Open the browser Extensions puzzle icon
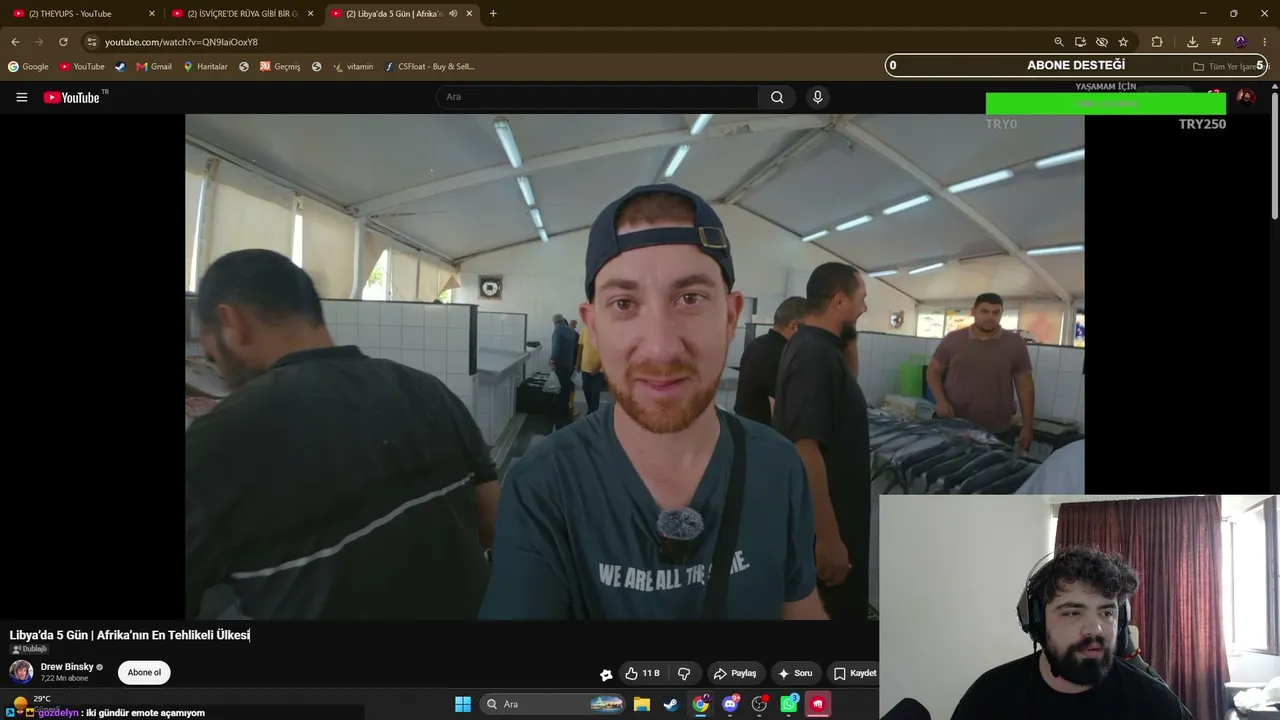 click(1157, 42)
